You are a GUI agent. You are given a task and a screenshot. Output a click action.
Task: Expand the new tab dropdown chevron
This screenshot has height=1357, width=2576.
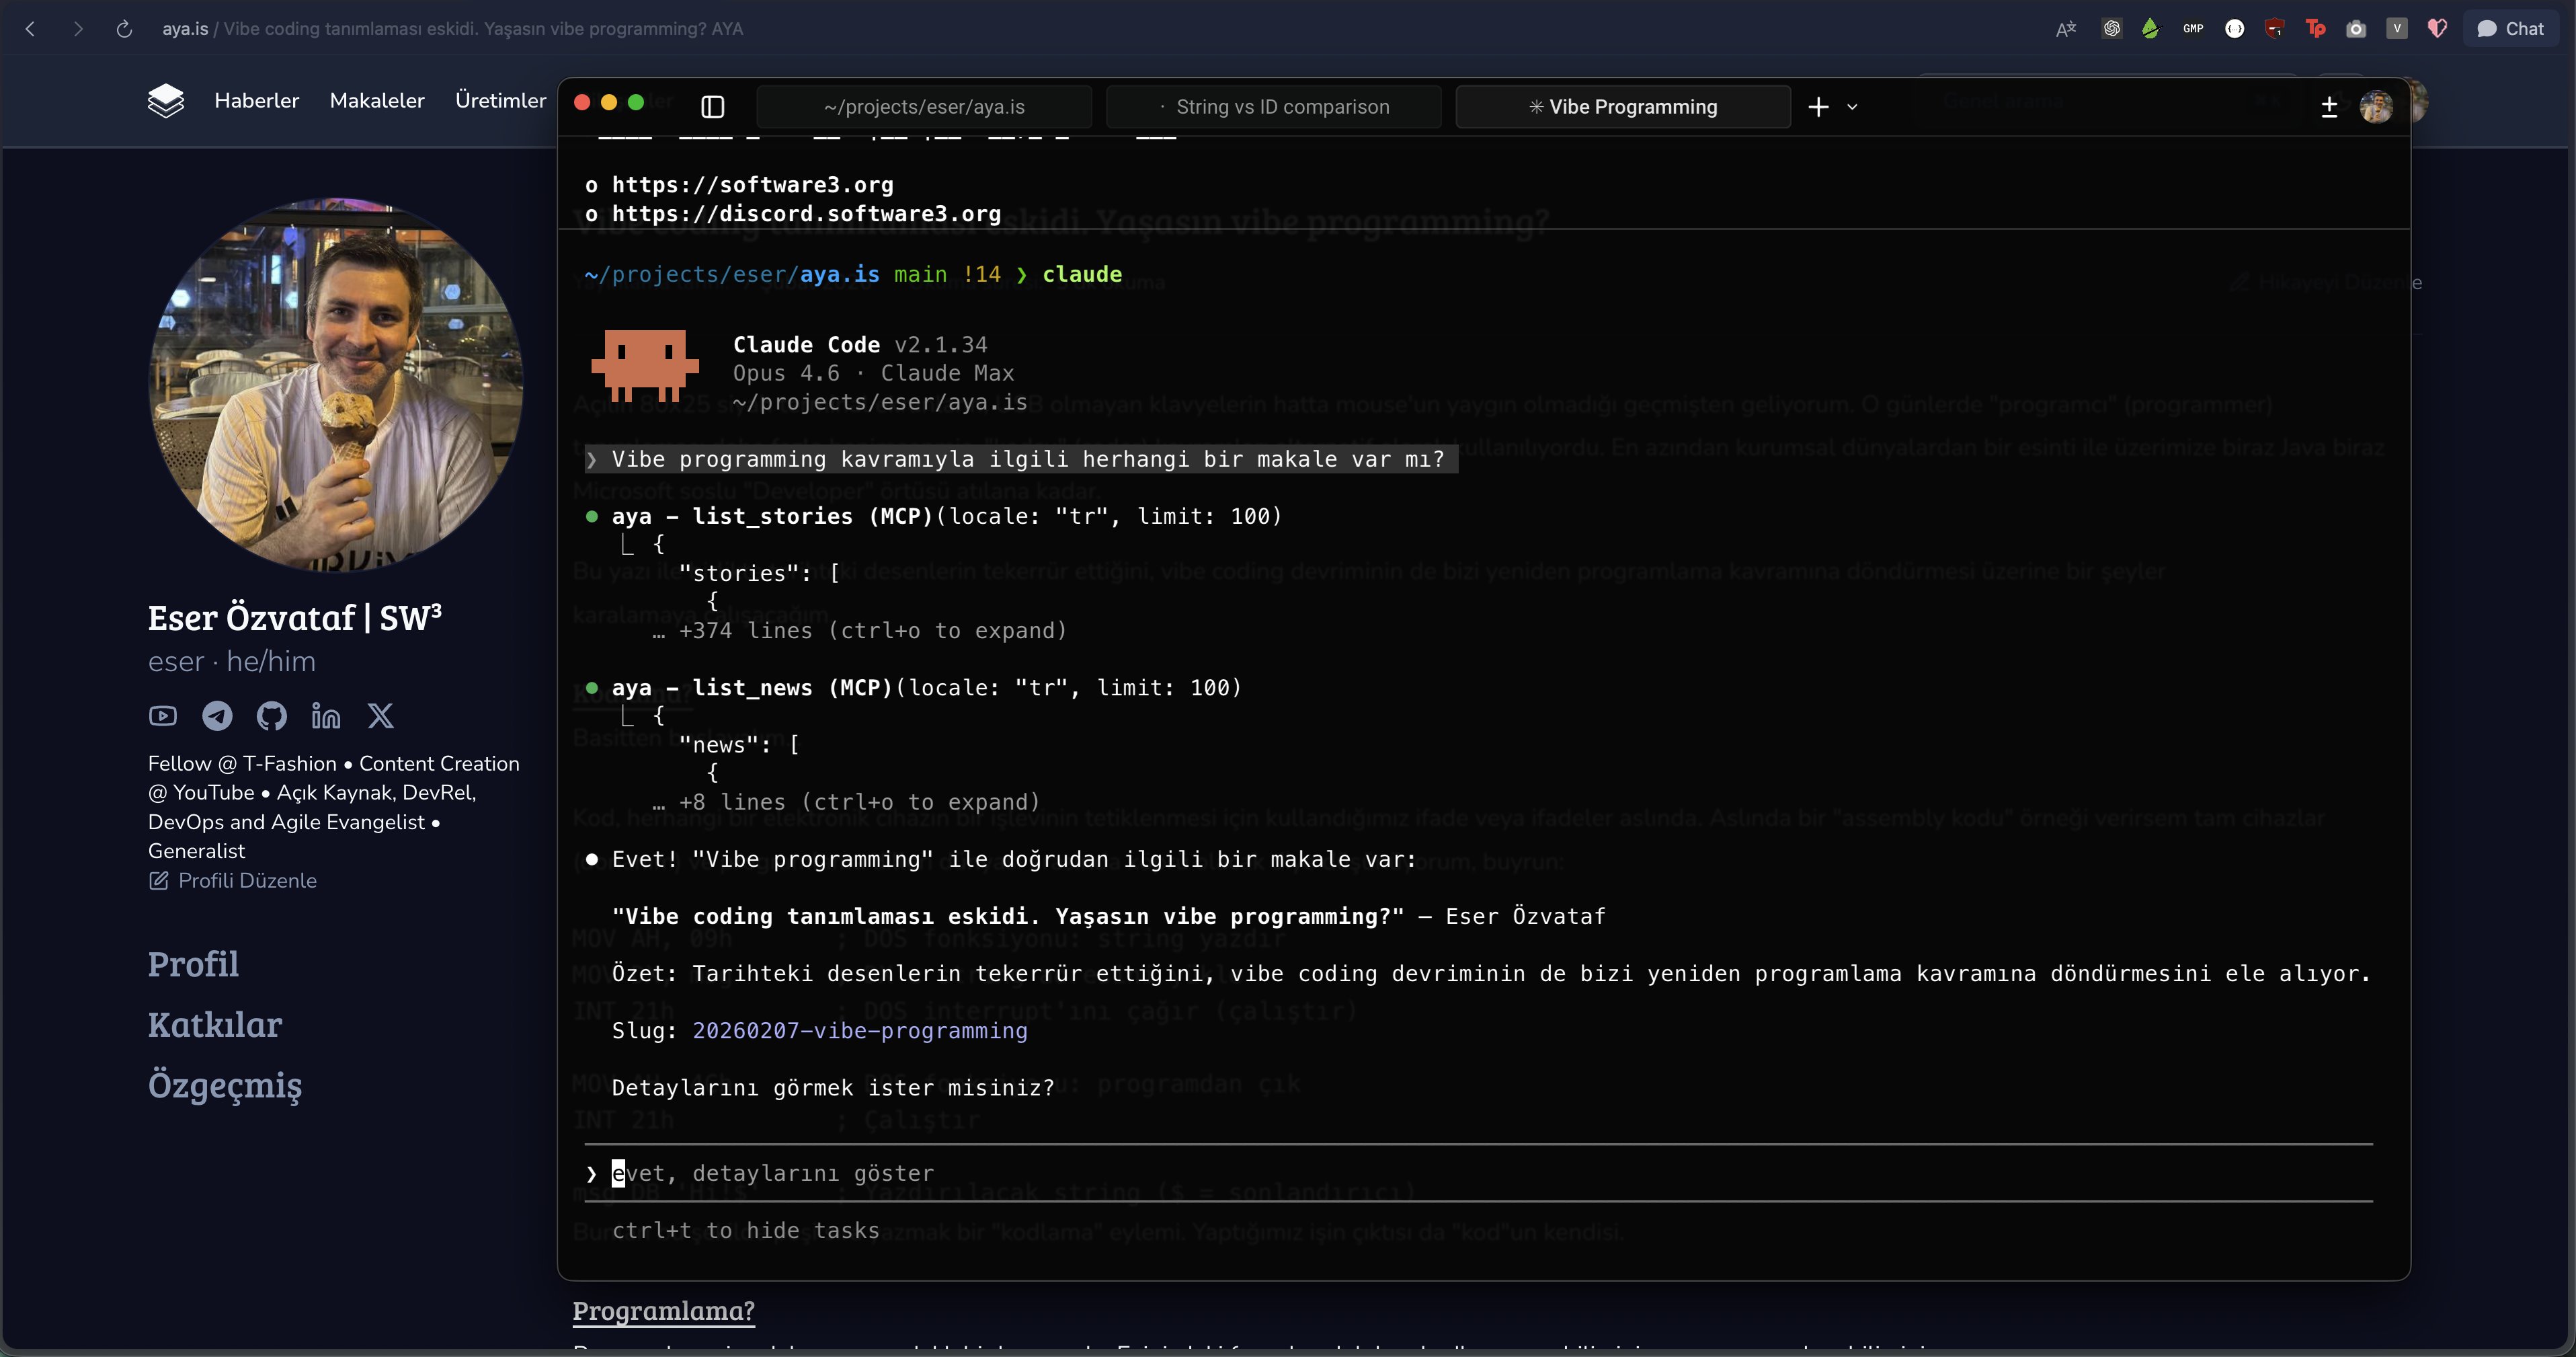1852,107
